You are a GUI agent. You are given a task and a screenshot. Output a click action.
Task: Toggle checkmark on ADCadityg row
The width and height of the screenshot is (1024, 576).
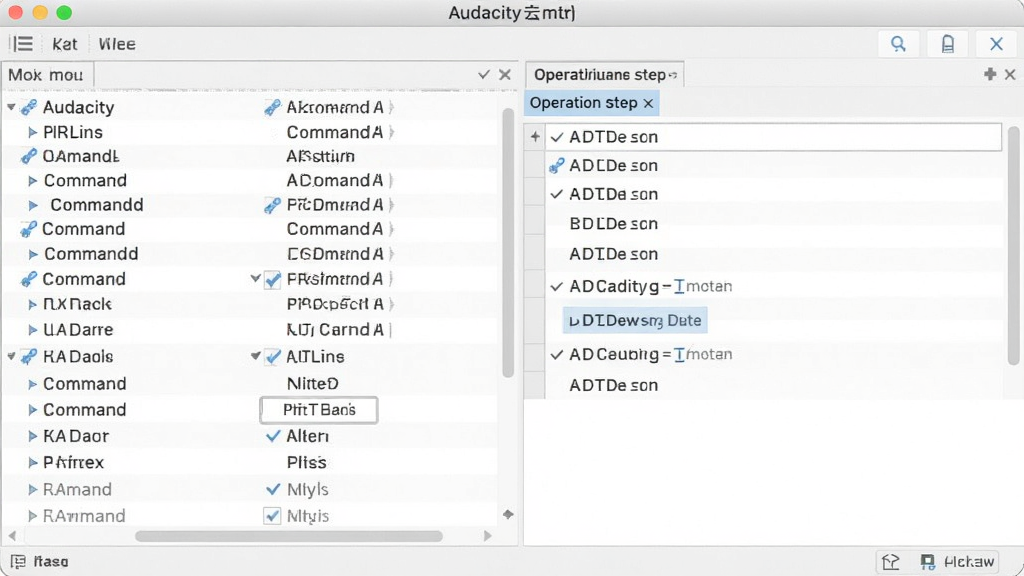557,286
